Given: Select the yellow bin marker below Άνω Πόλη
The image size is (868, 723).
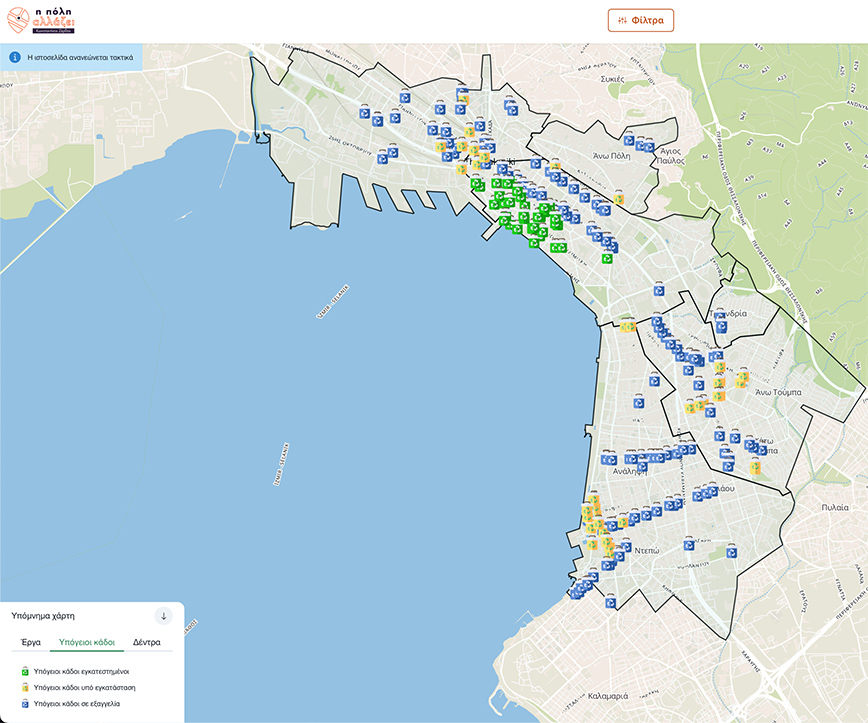Looking at the screenshot, I should point(619,198).
